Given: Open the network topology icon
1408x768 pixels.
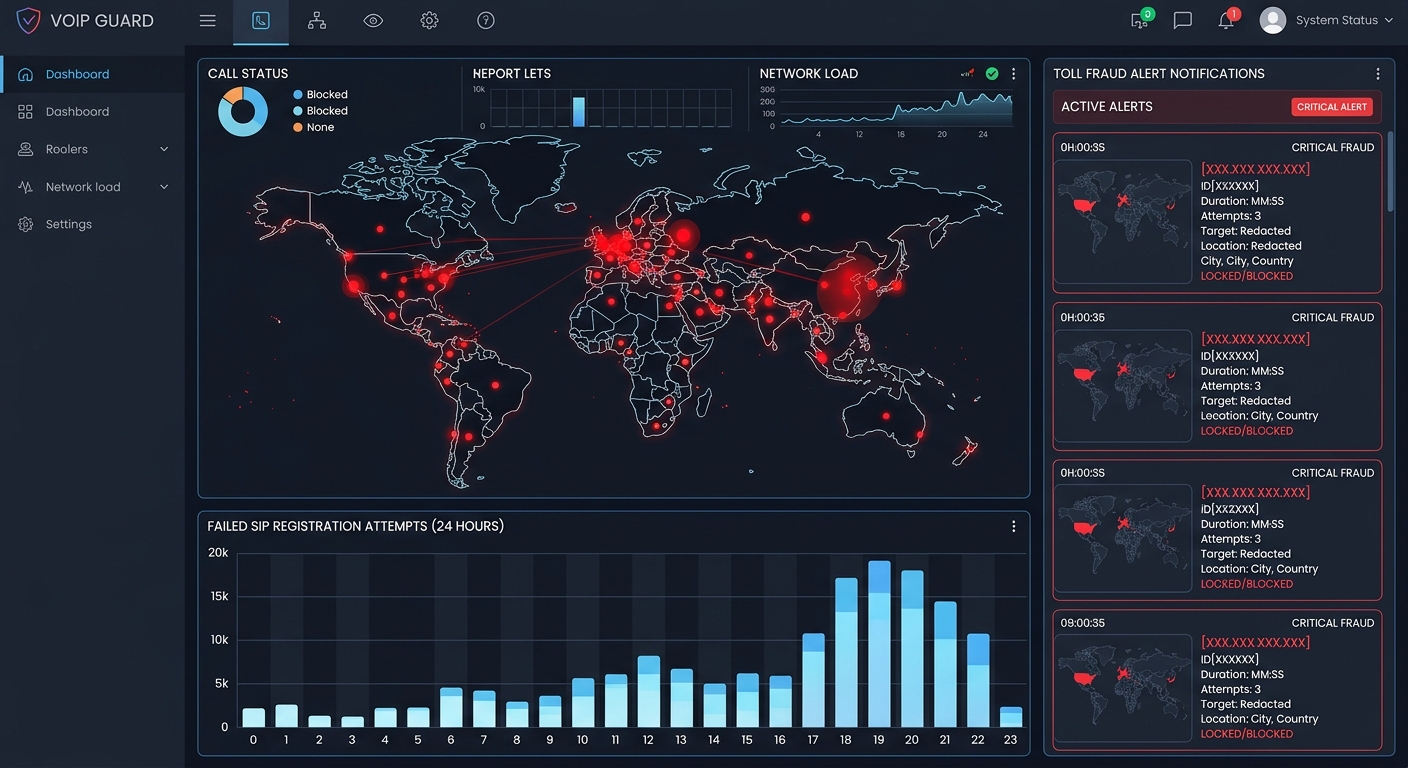Looking at the screenshot, I should [x=317, y=20].
